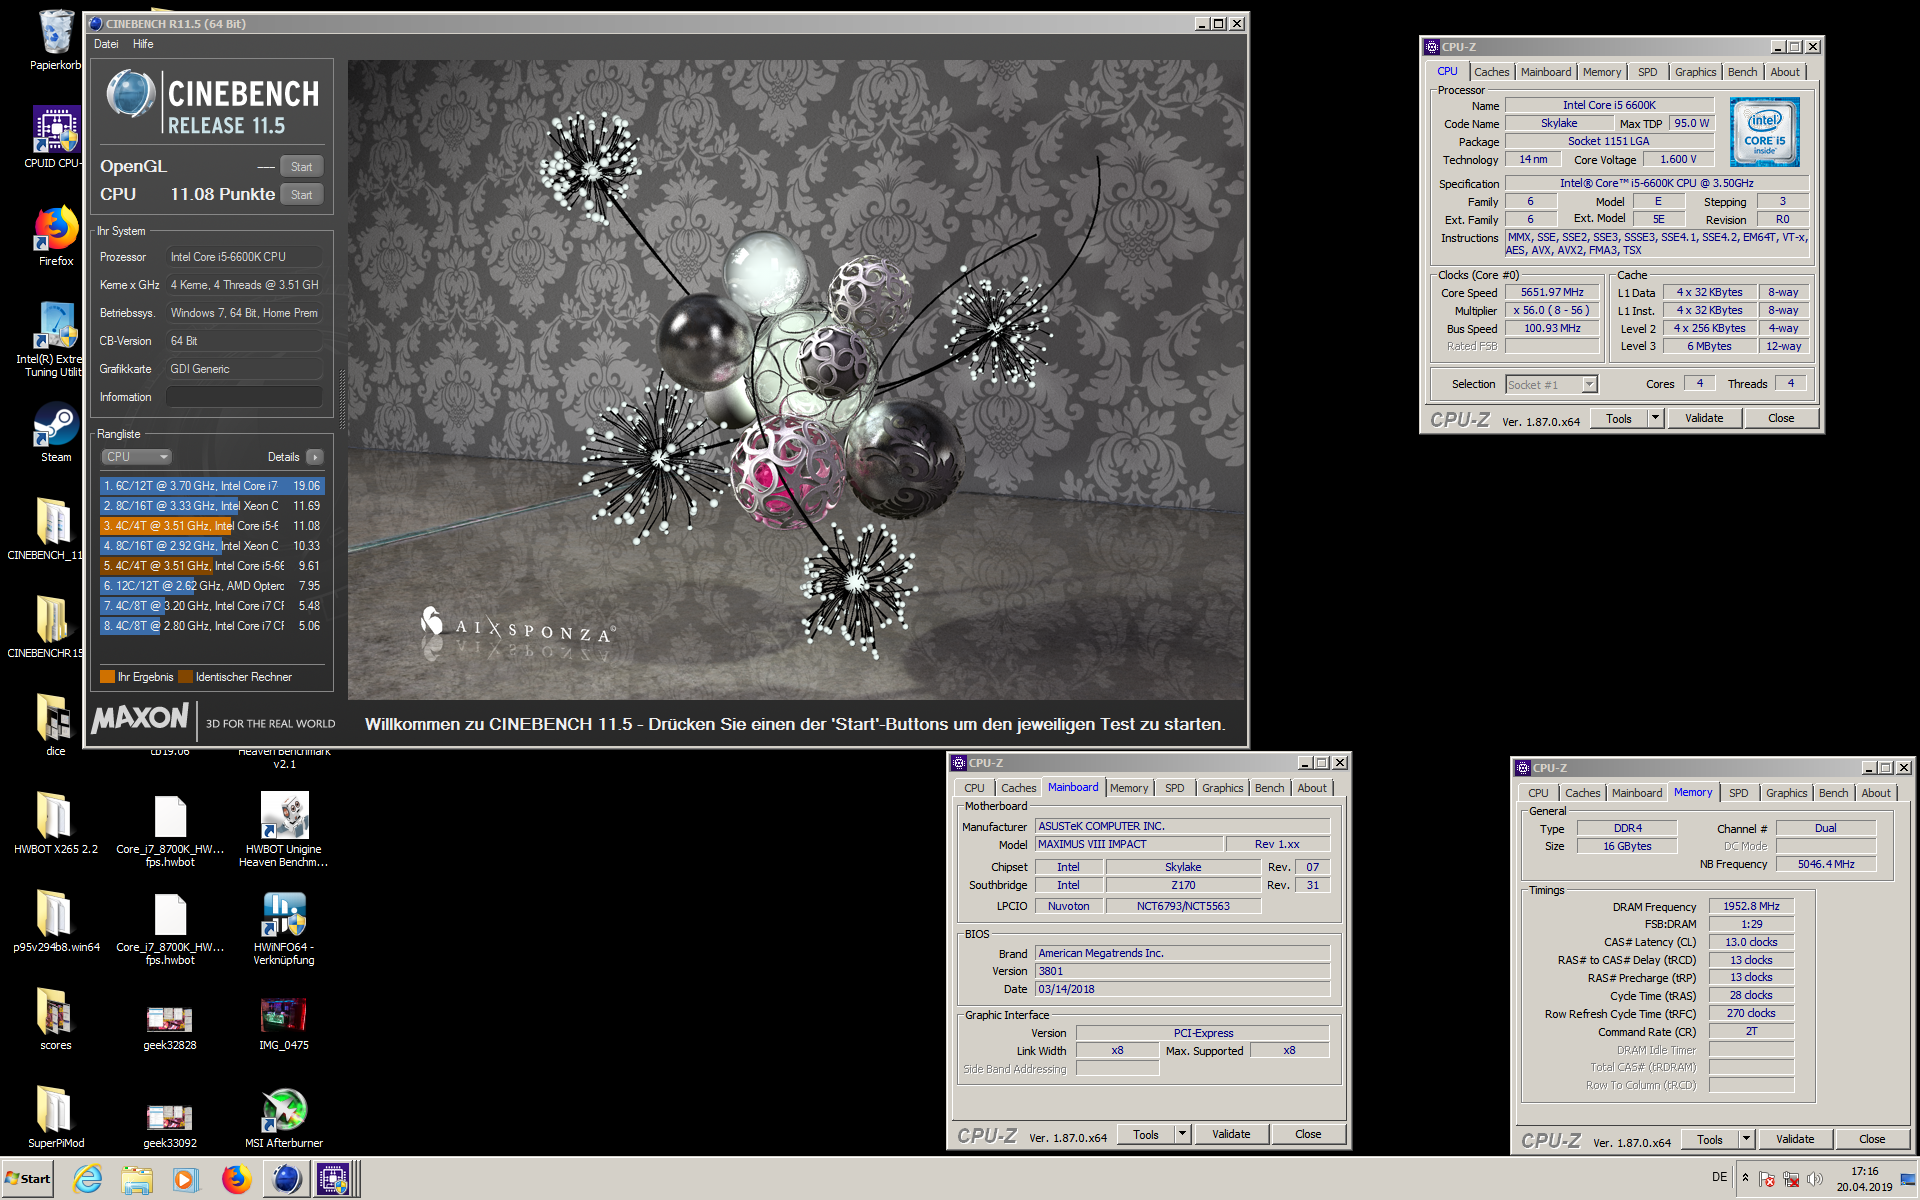
Task: Open the SuperPiMod folder icon
Action: 56,1111
